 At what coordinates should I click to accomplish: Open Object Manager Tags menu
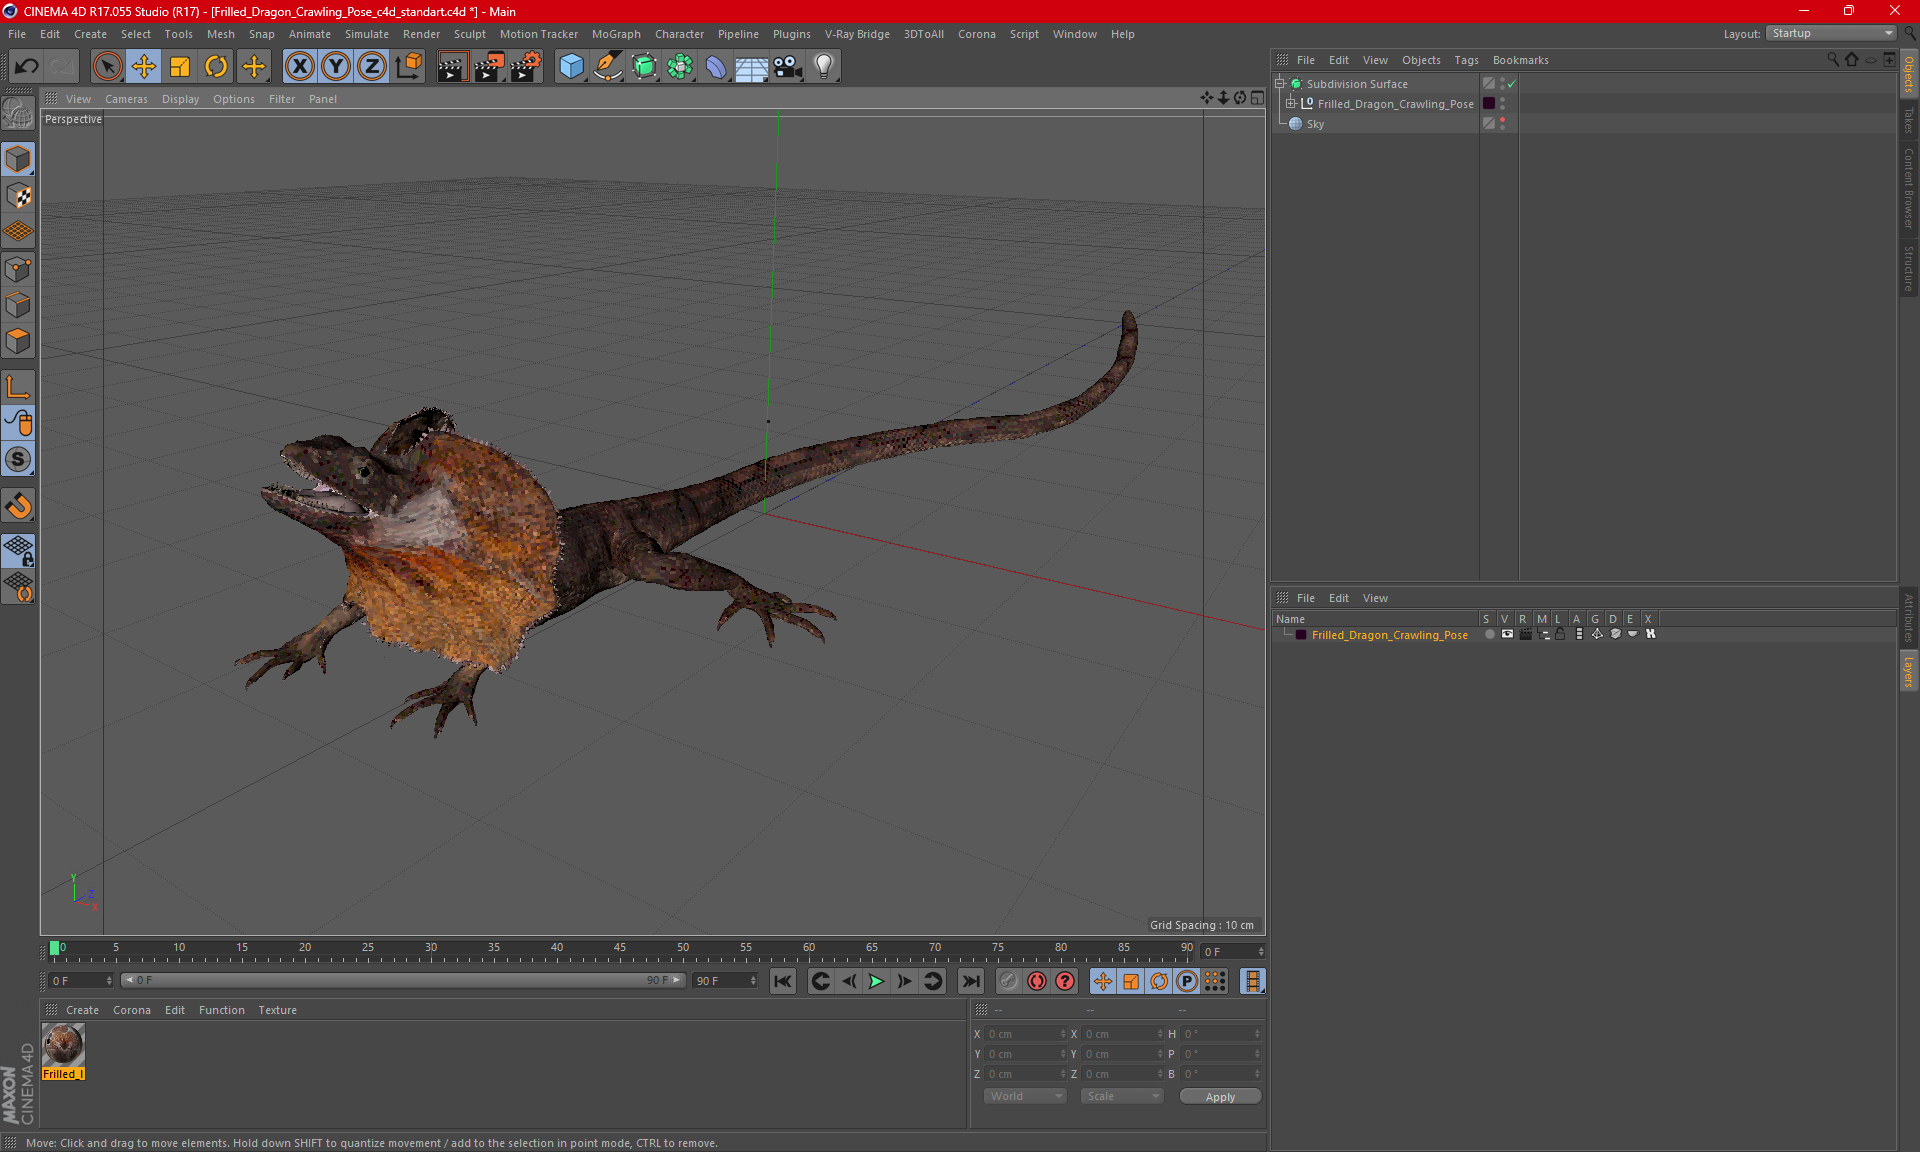pos(1466,60)
